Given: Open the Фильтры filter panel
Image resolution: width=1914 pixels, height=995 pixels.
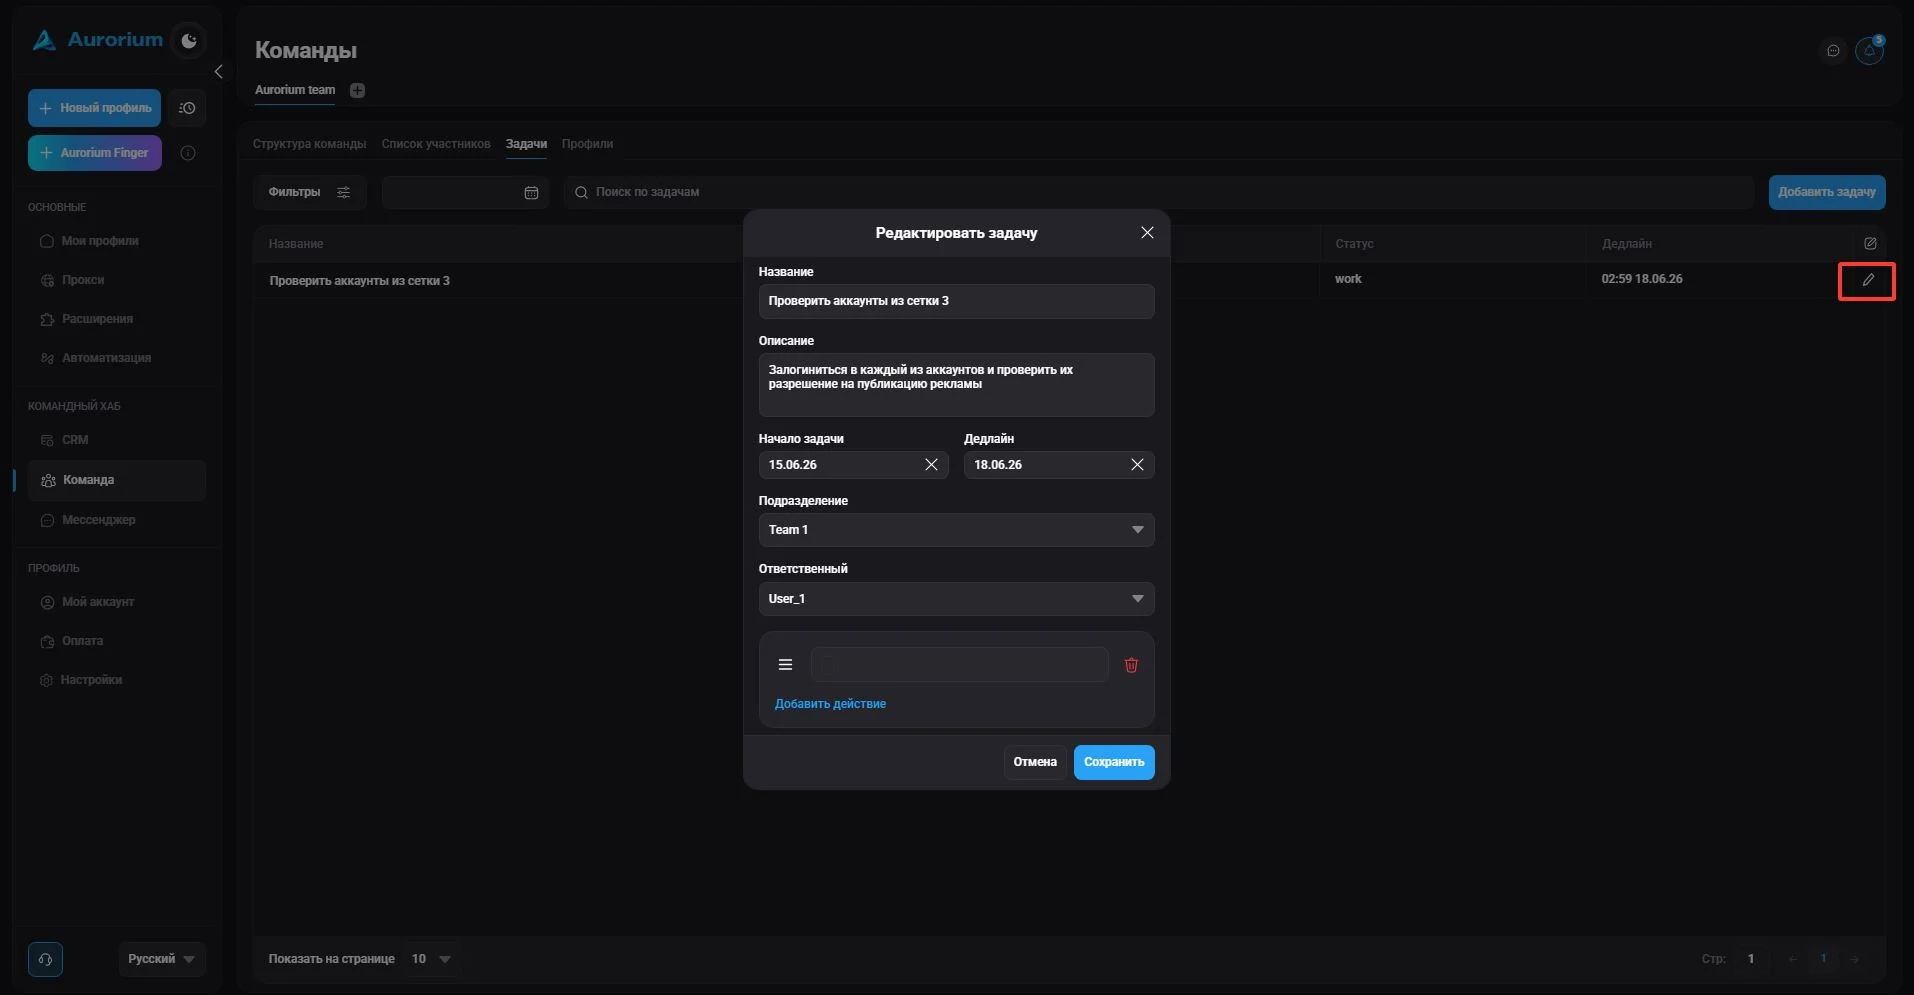Looking at the screenshot, I should click(309, 192).
